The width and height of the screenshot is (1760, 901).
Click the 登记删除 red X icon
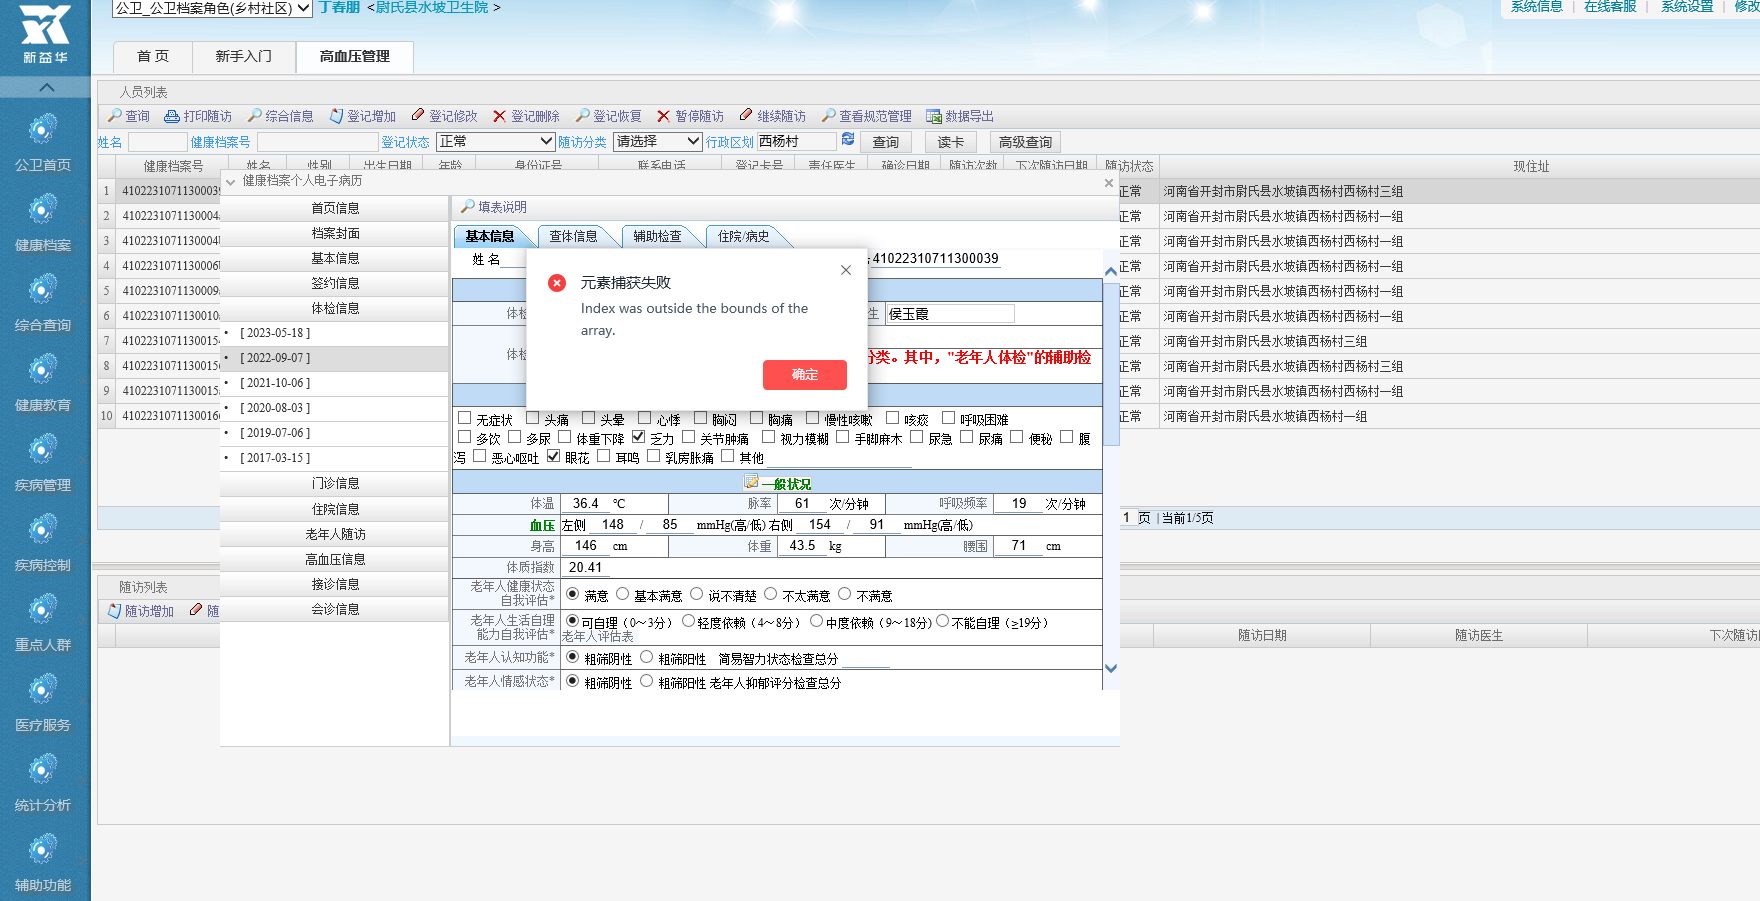pos(499,116)
